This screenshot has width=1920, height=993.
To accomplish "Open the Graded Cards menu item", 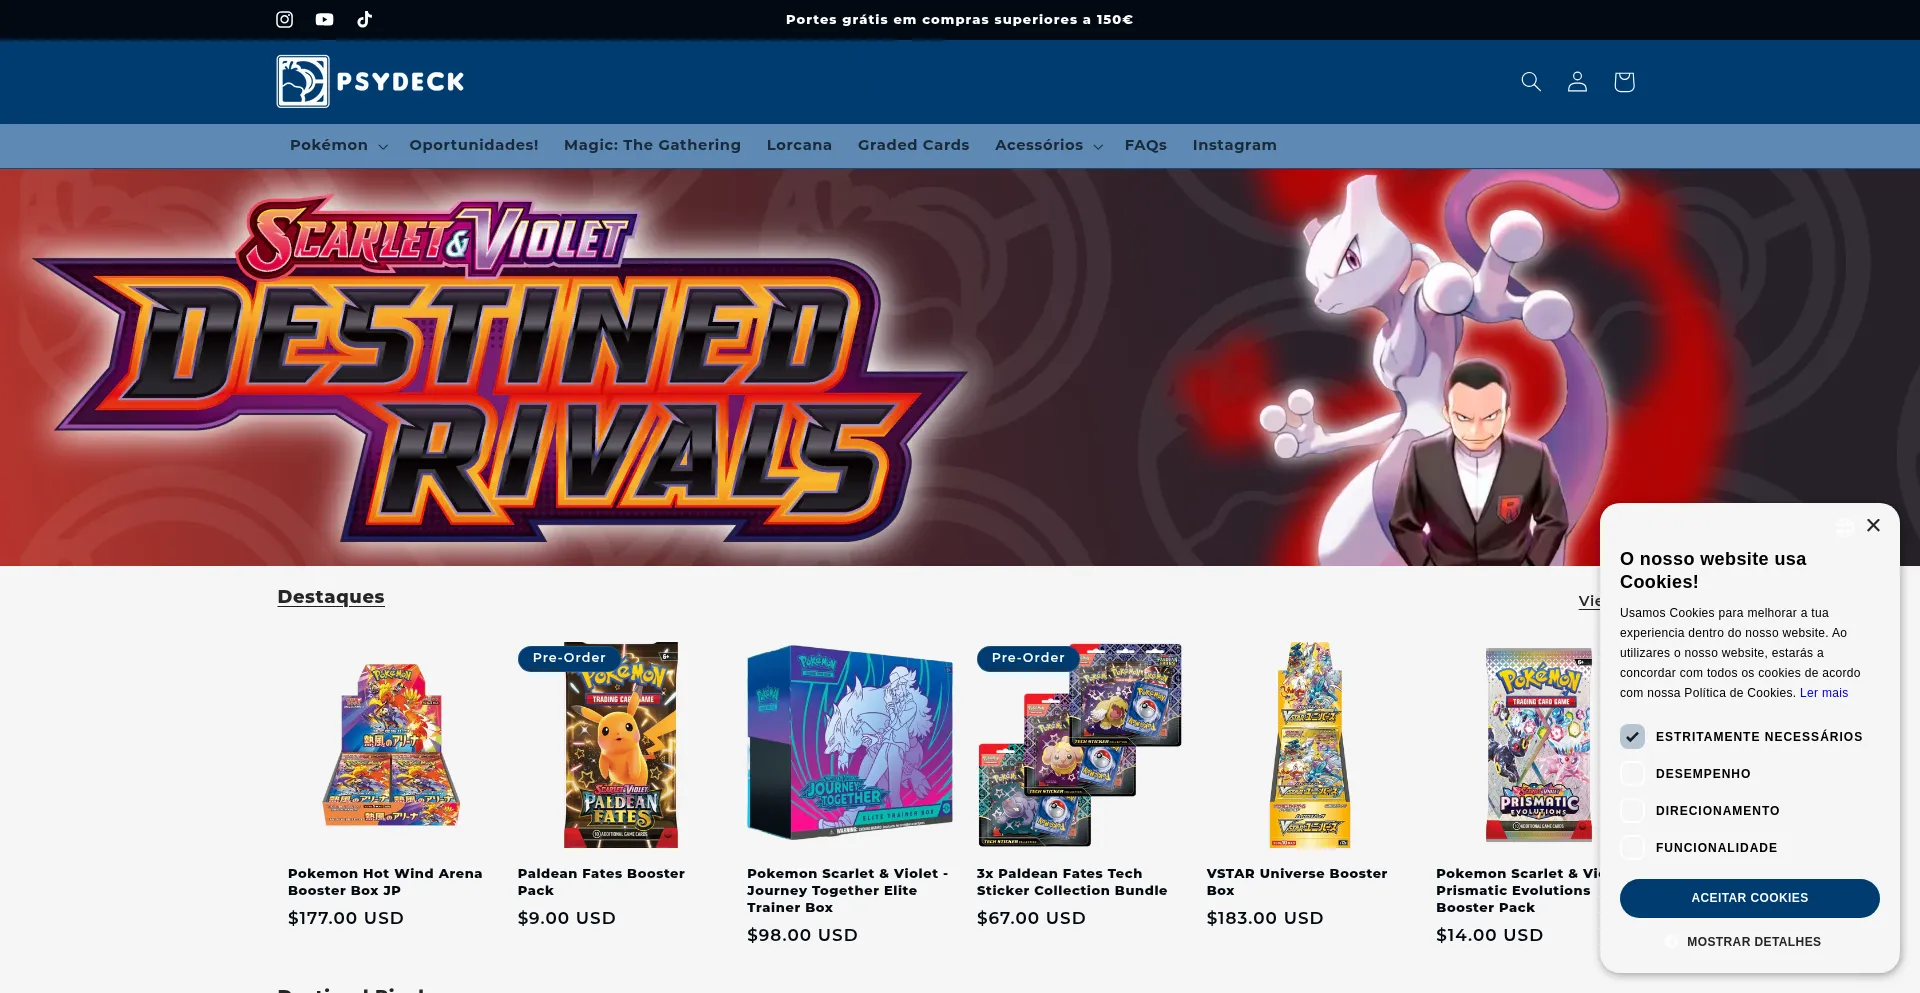I will tap(913, 145).
